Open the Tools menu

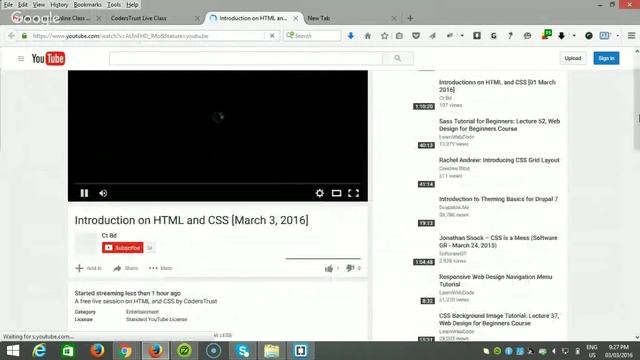tap(114, 5)
